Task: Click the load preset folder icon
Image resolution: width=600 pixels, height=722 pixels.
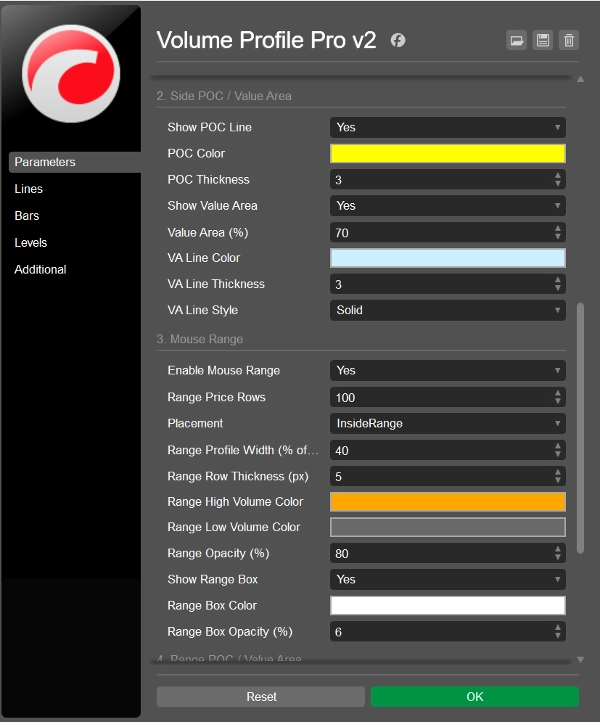Action: pos(517,41)
